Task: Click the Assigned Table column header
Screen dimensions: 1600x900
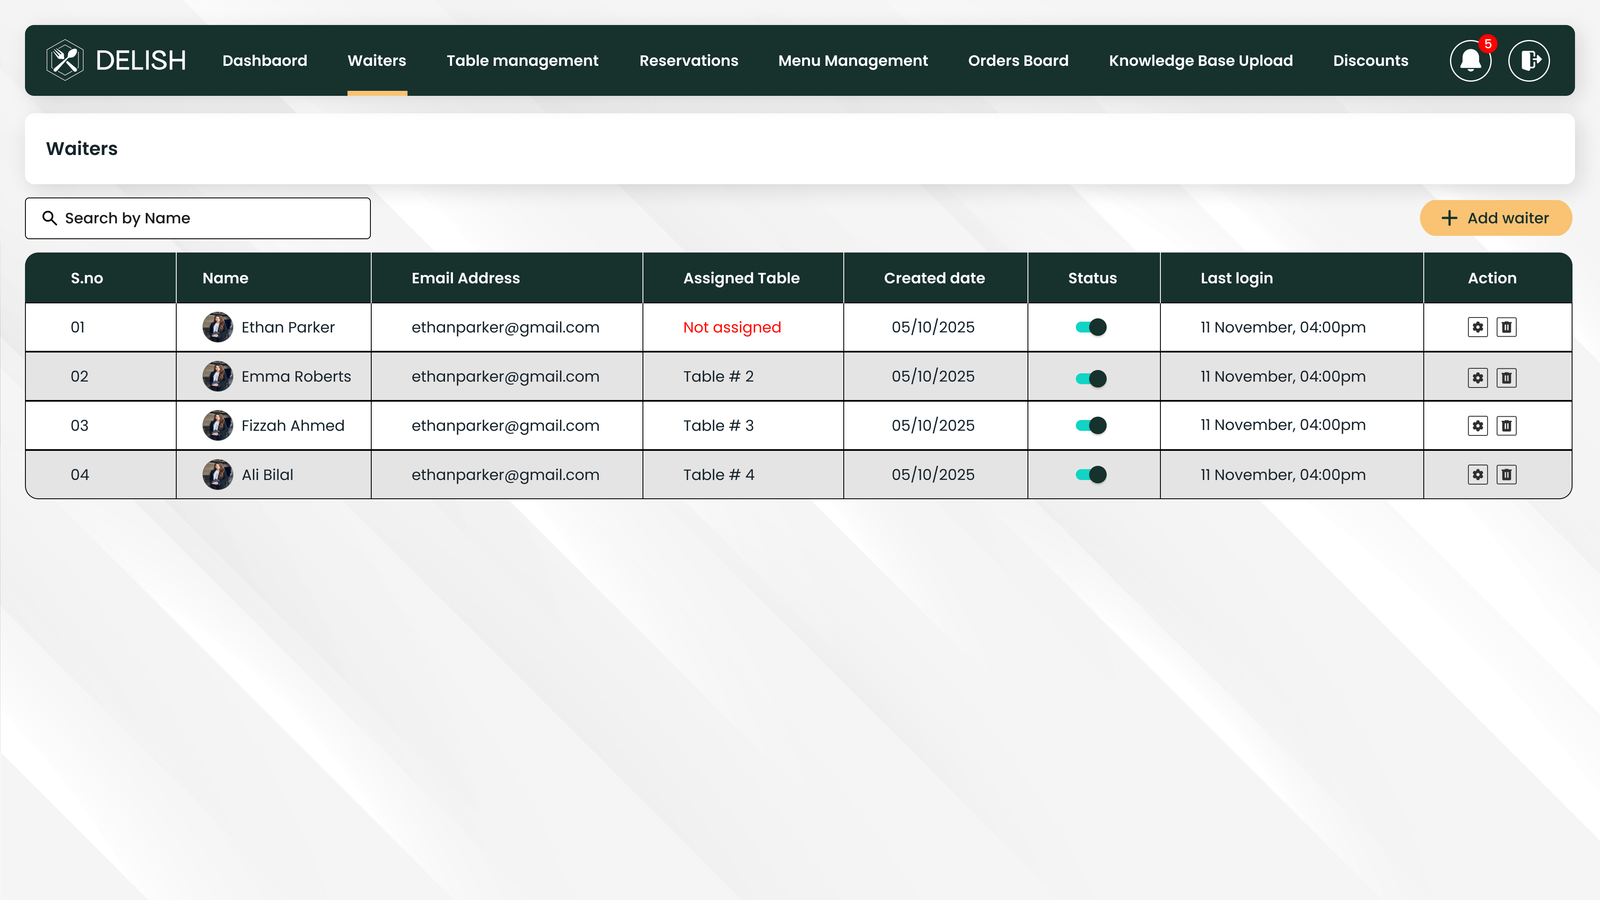Action: pos(742,278)
